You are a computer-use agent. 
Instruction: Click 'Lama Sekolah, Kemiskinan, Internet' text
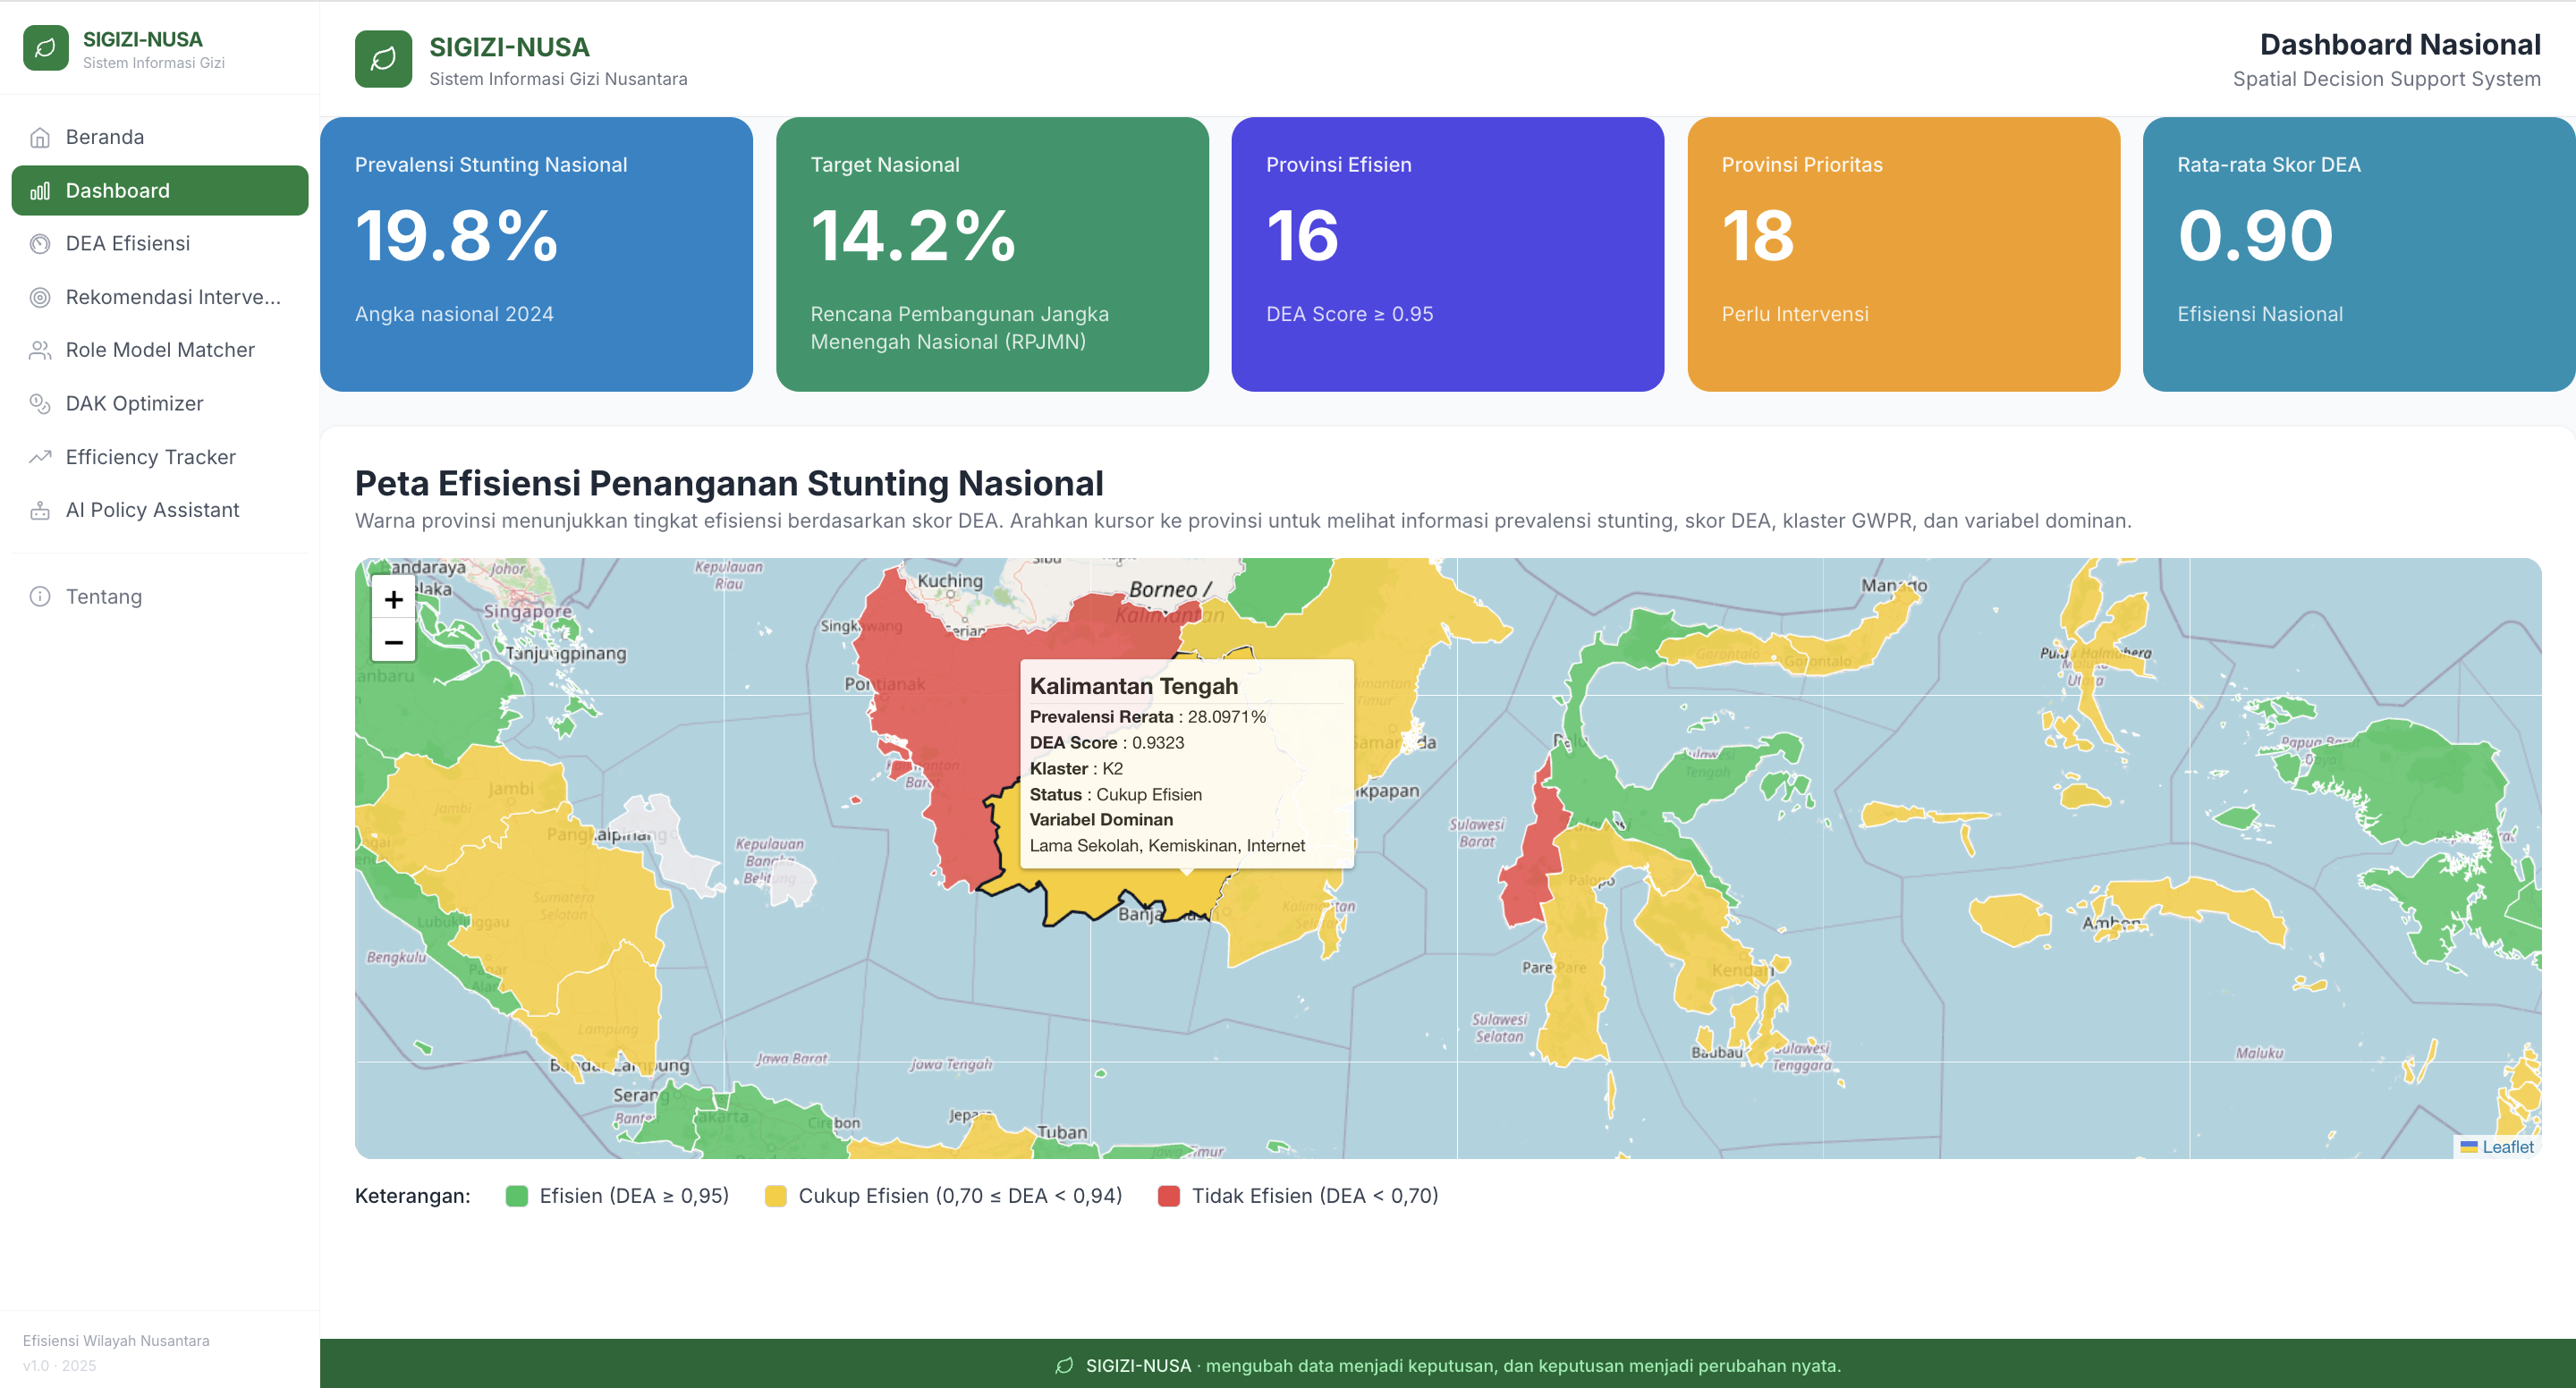(1167, 846)
